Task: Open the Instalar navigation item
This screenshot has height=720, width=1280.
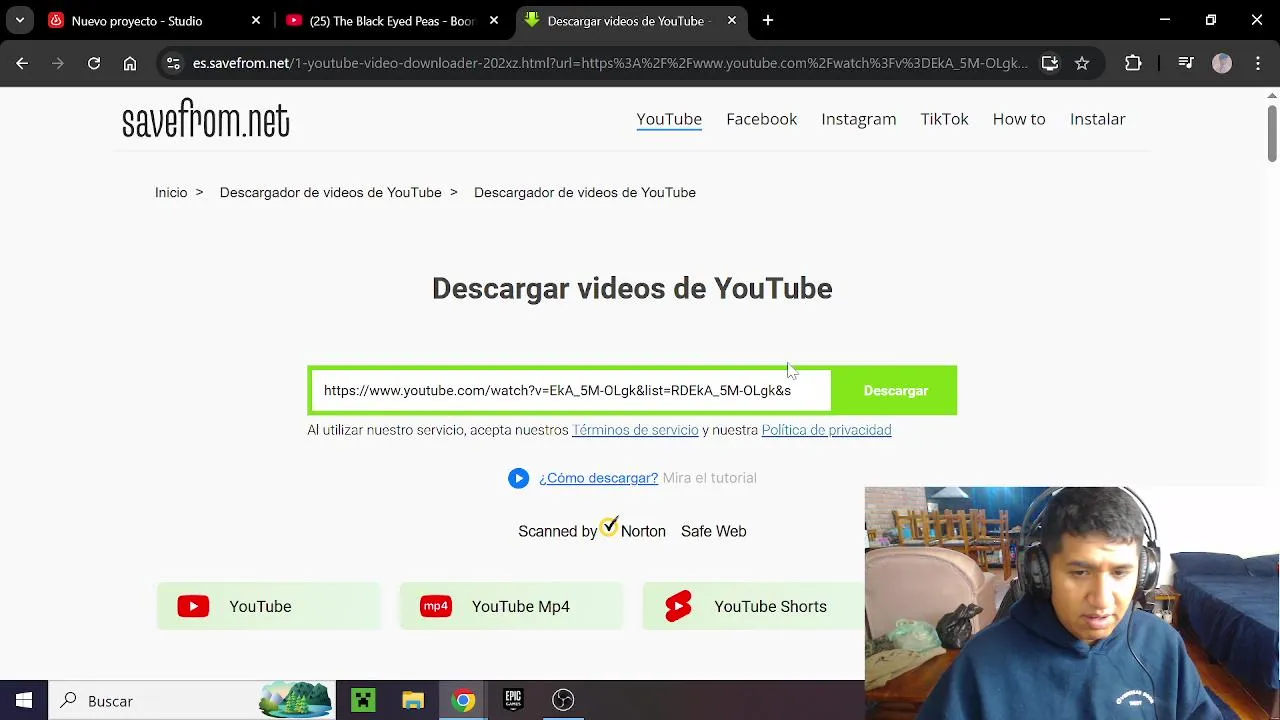Action: point(1097,119)
